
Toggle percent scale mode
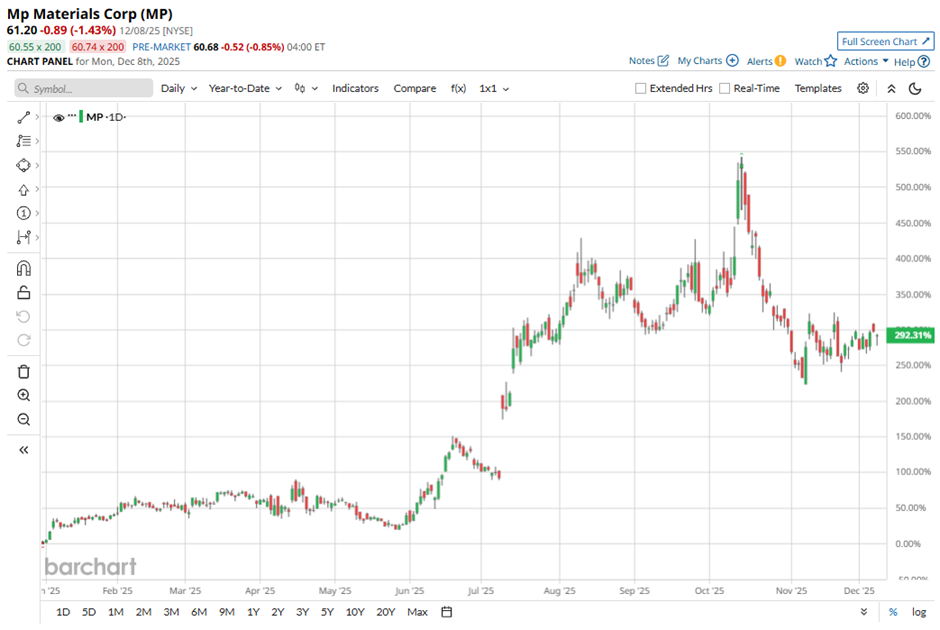(x=893, y=612)
